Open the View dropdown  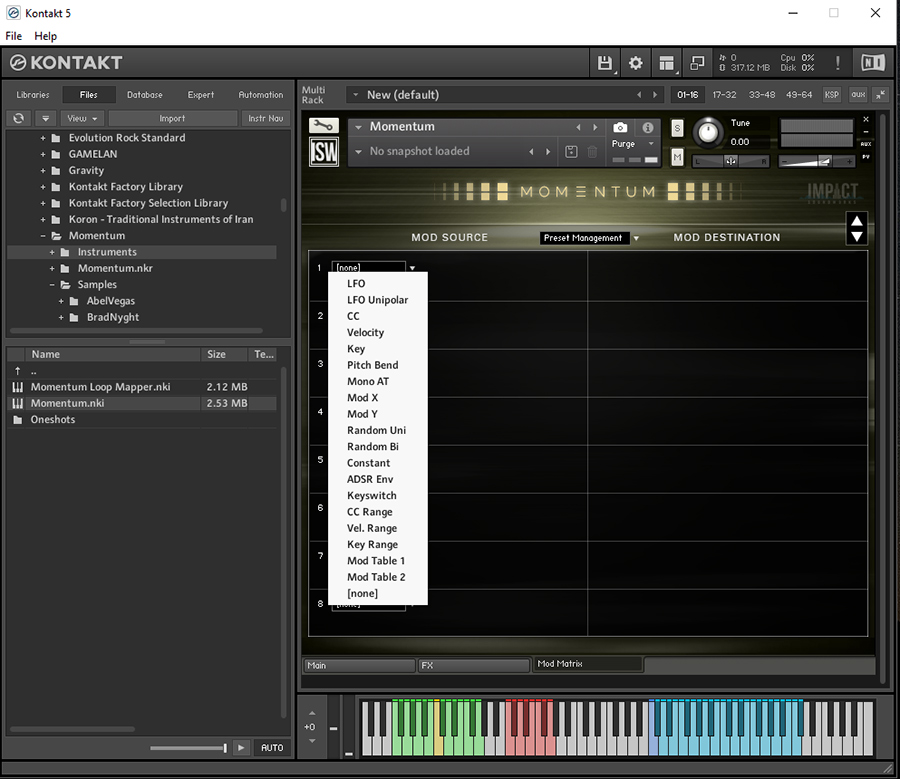82,118
